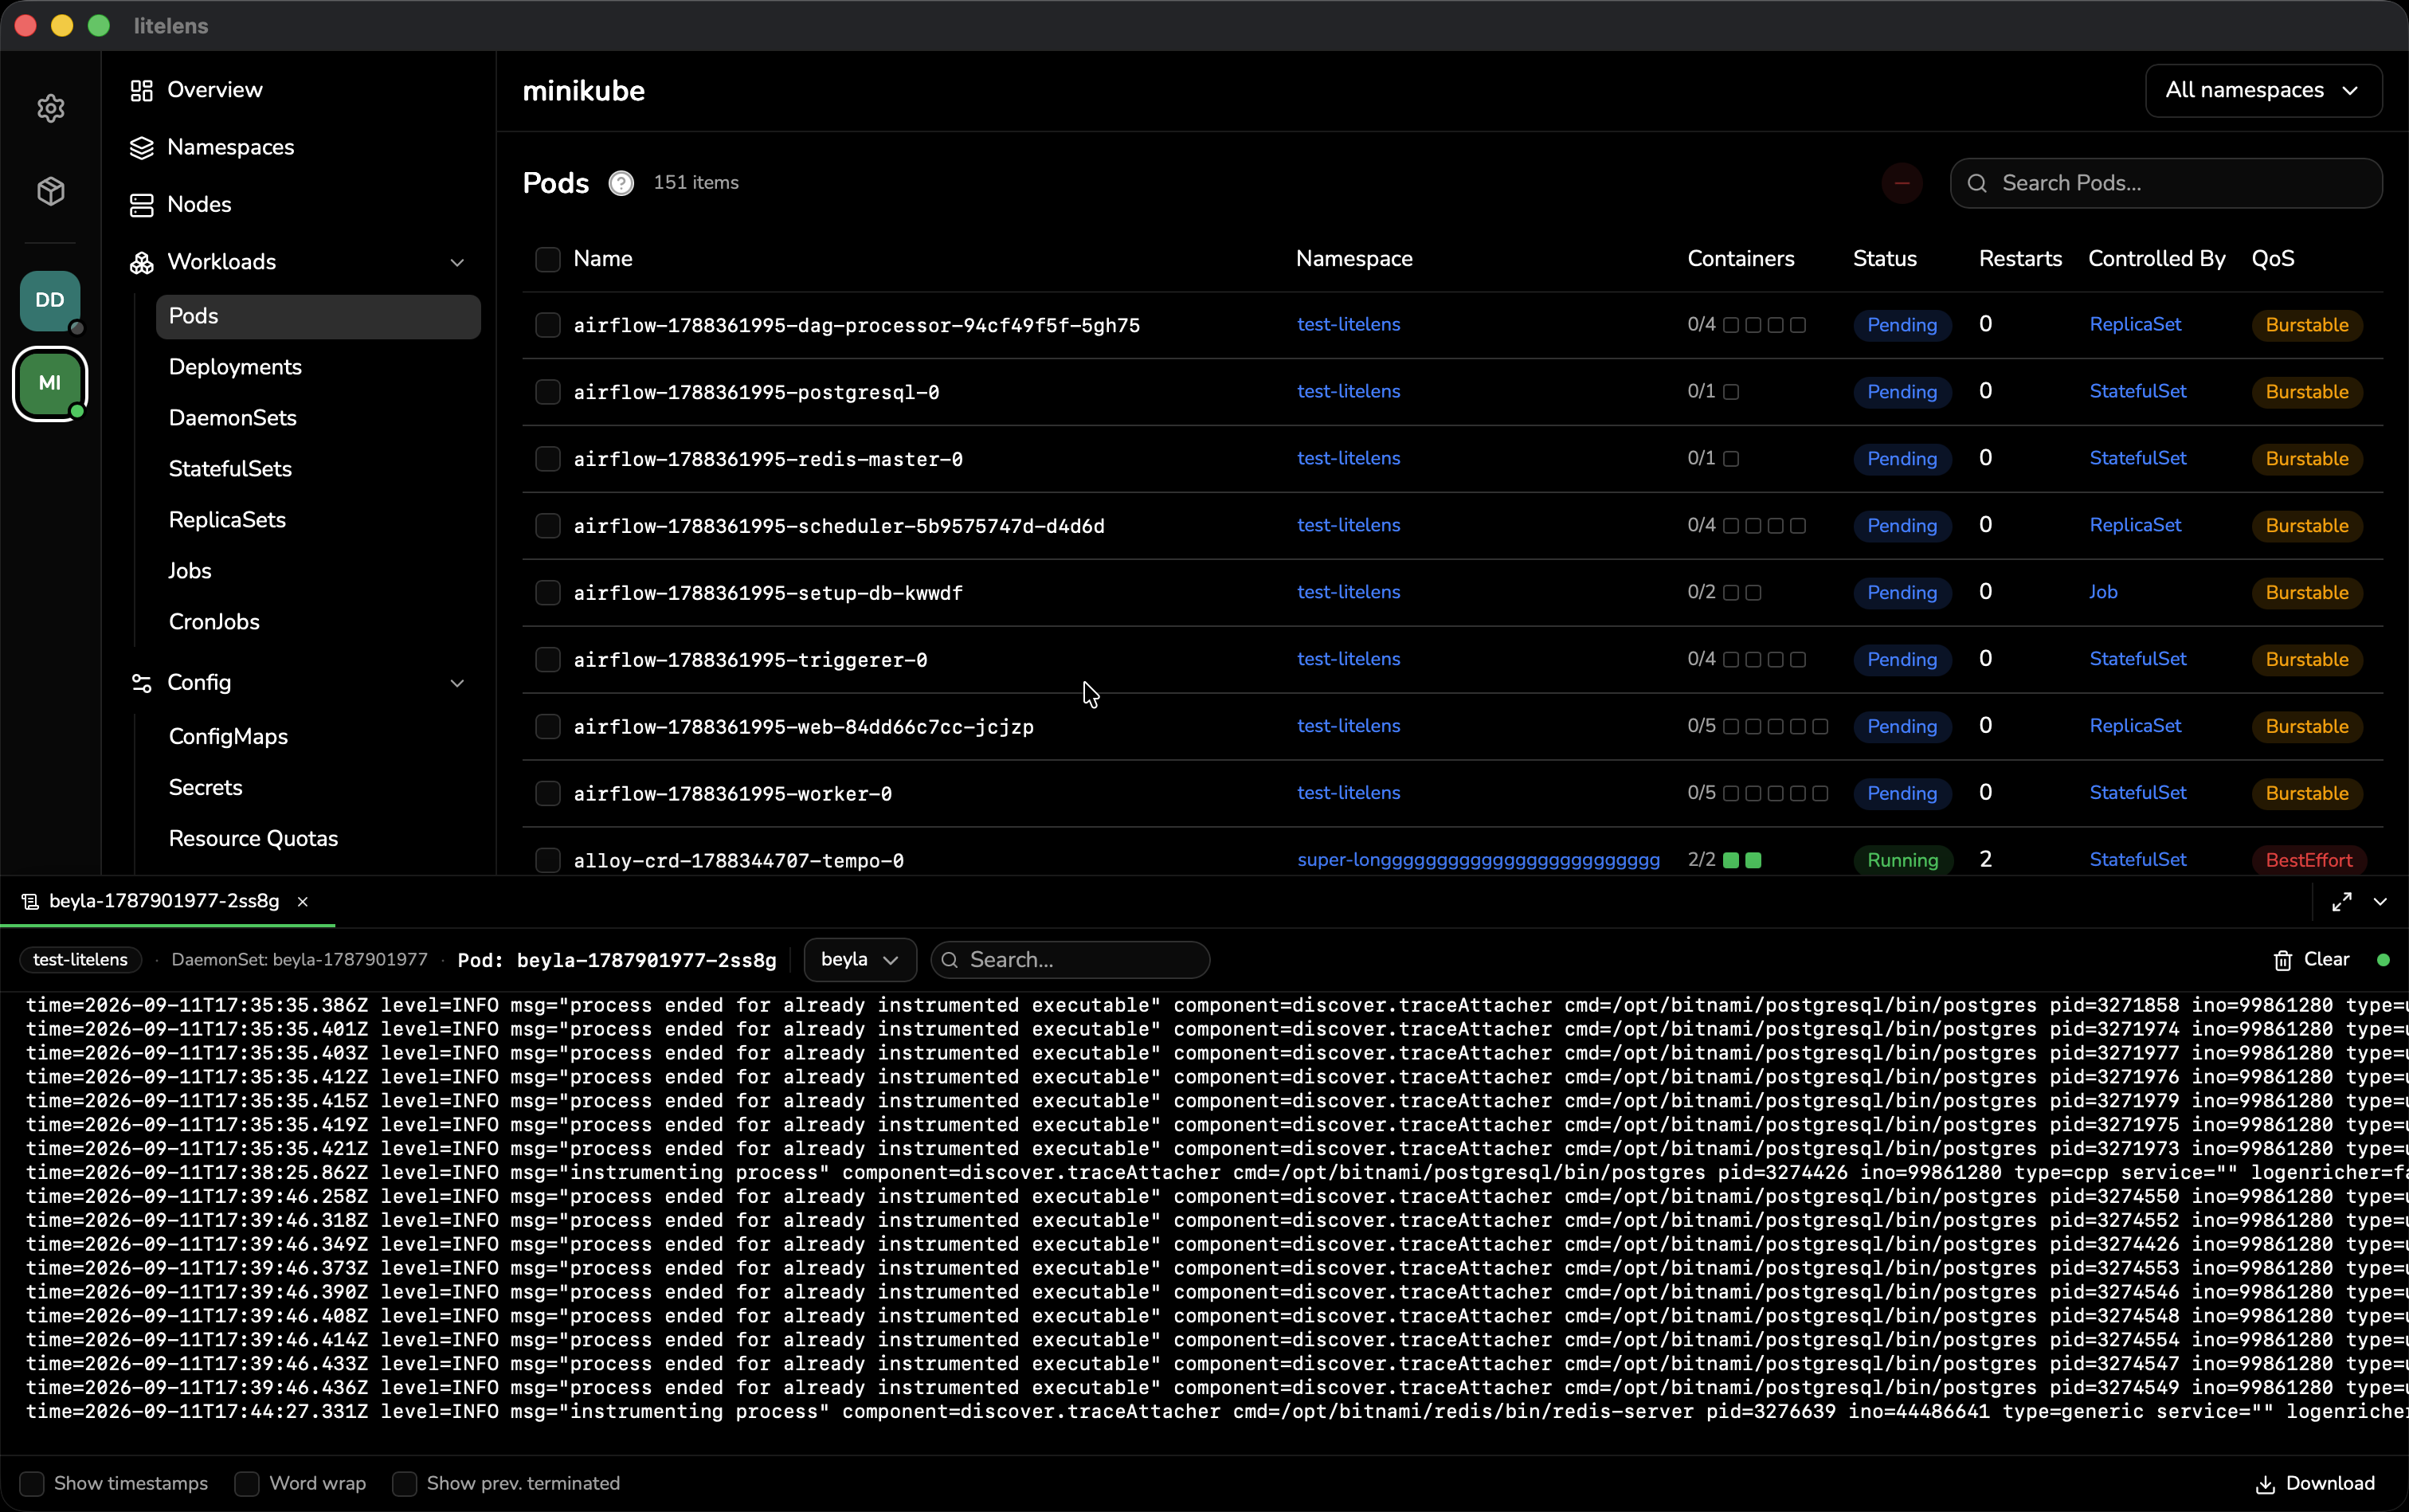The image size is (2409, 1512).
Task: Open Deployments in Workloads
Action: point(235,367)
